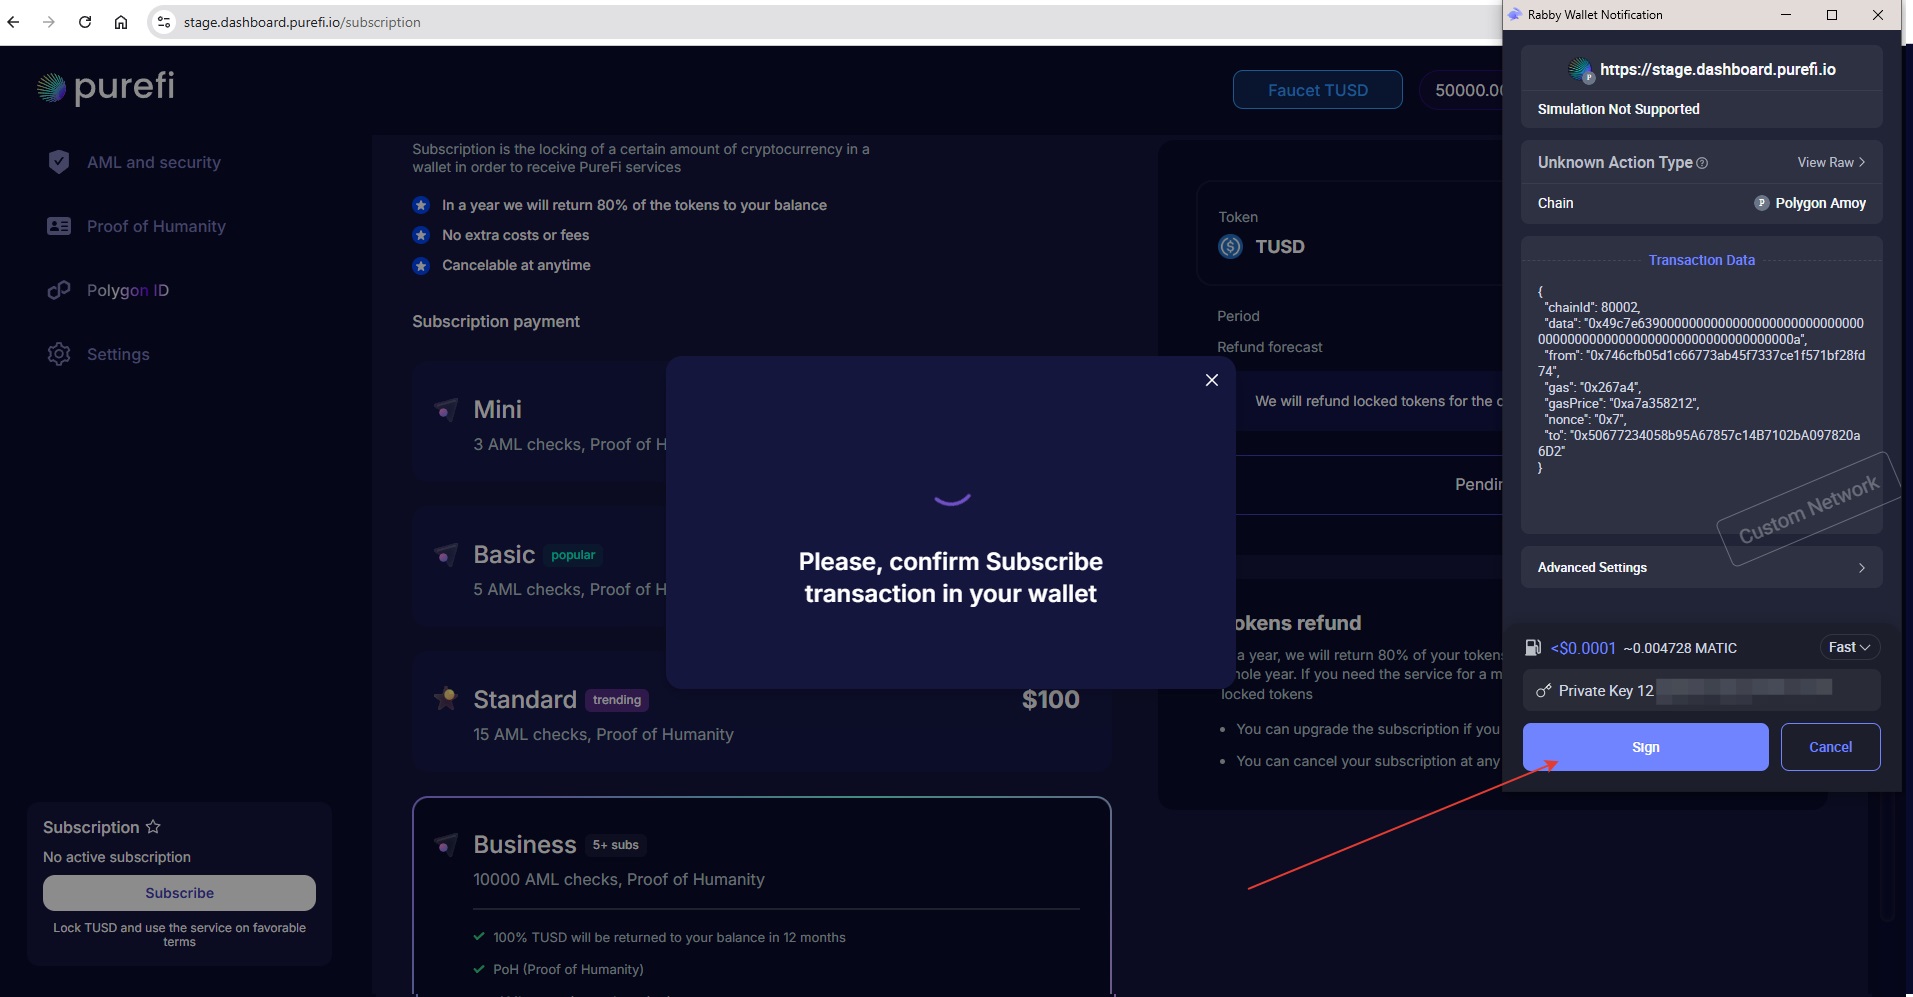
Task: Click the TUSD token icon
Action: 1230,246
